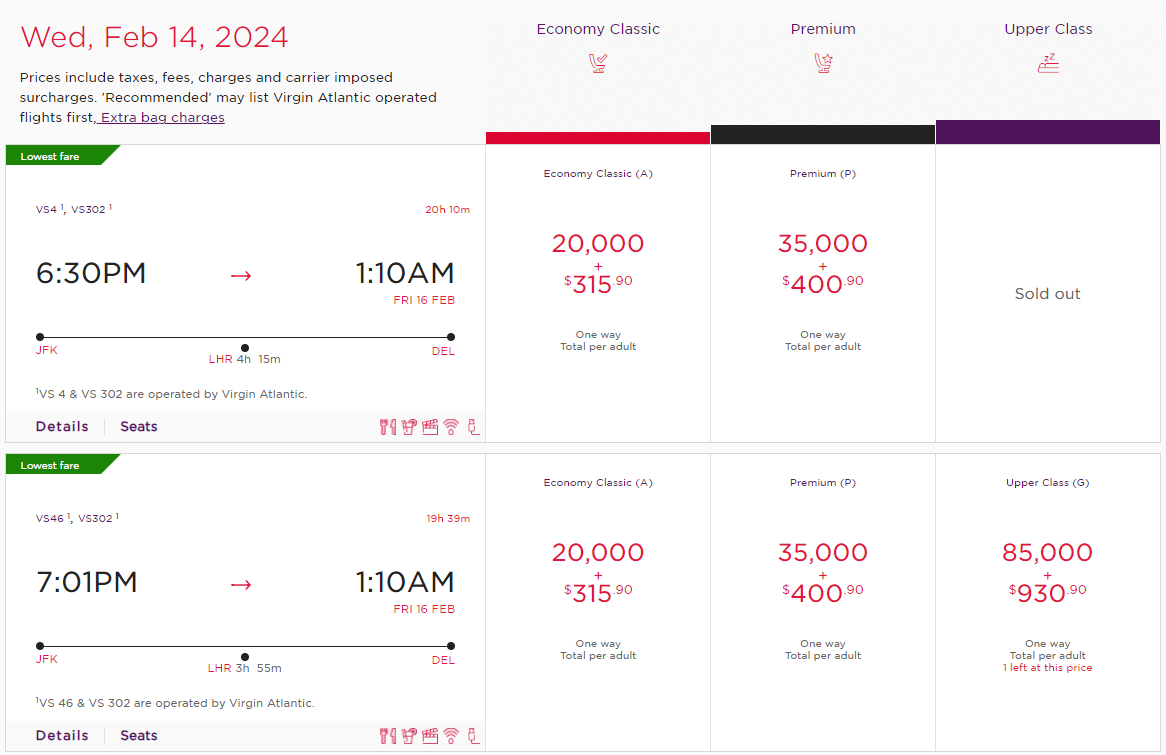Show Seats for the 7:01PM flight

coord(139,736)
